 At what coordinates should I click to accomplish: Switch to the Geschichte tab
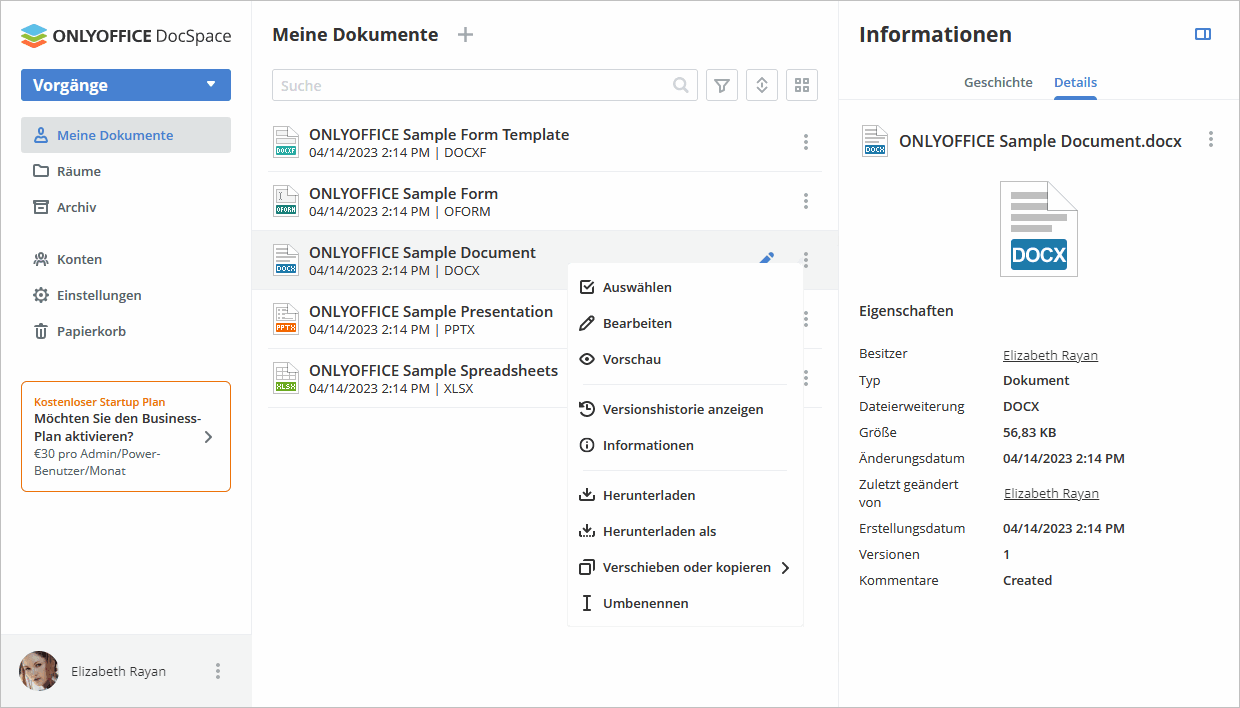[998, 82]
